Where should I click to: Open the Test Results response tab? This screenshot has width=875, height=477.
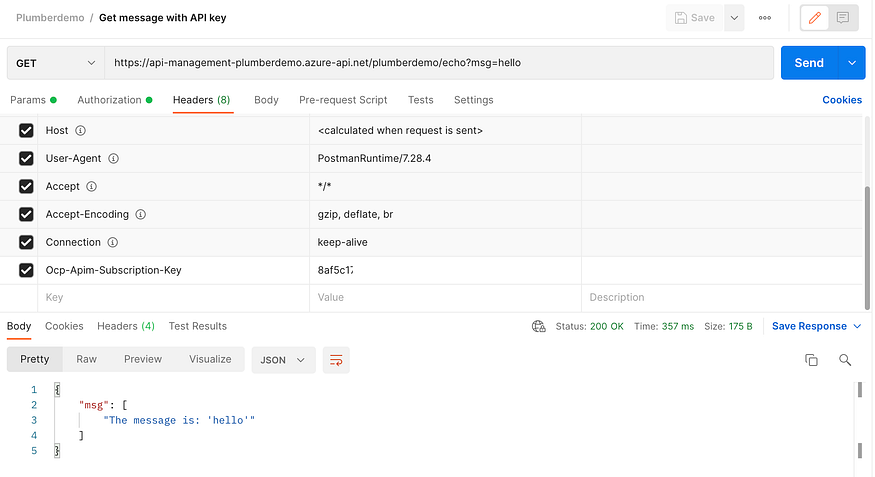(x=198, y=326)
